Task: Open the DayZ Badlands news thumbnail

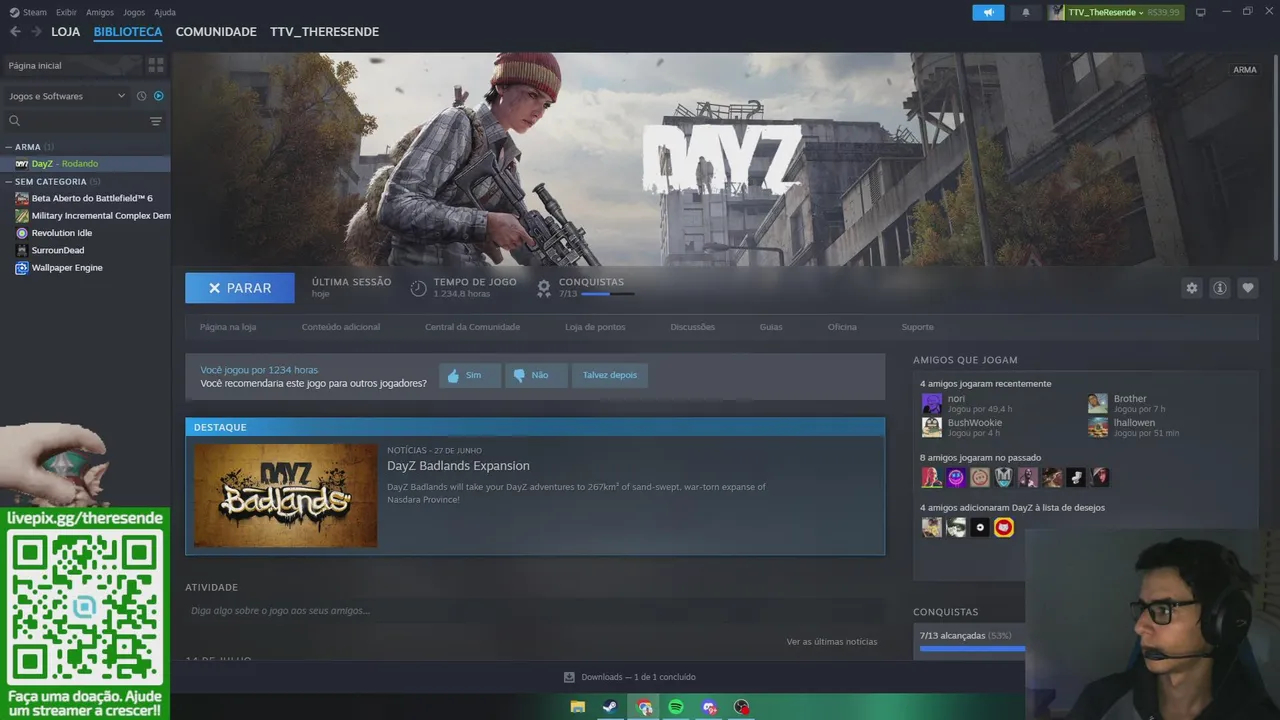Action: pos(285,495)
